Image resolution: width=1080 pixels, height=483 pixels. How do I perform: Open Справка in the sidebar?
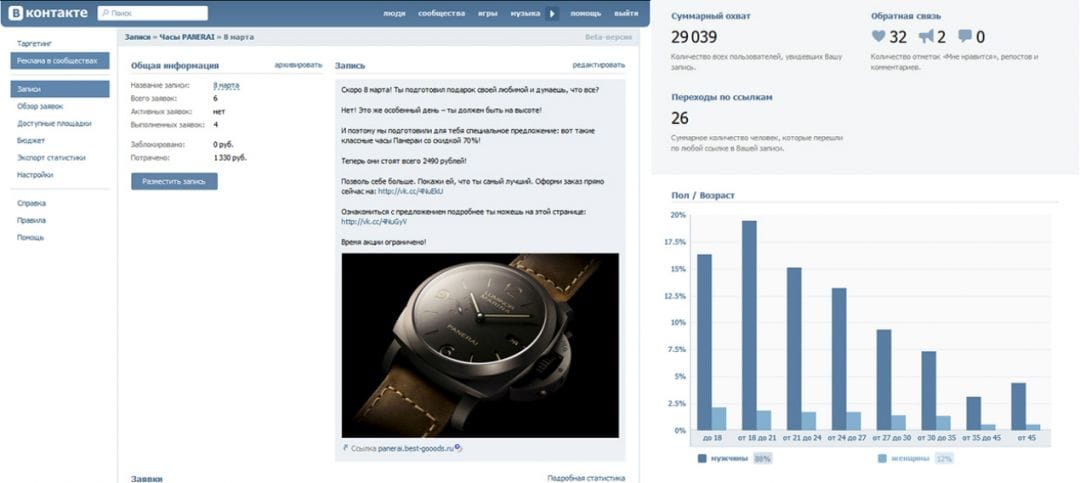(x=32, y=203)
